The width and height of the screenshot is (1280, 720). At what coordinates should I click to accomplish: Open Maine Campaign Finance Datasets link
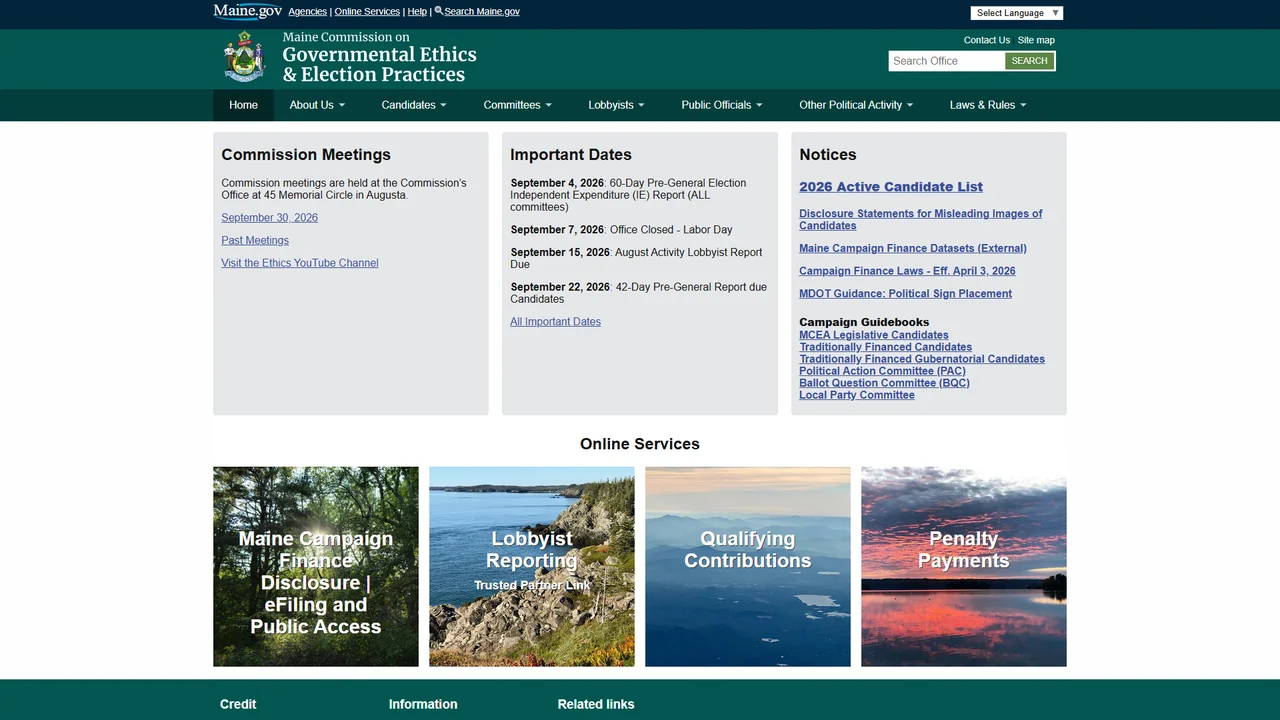(913, 248)
